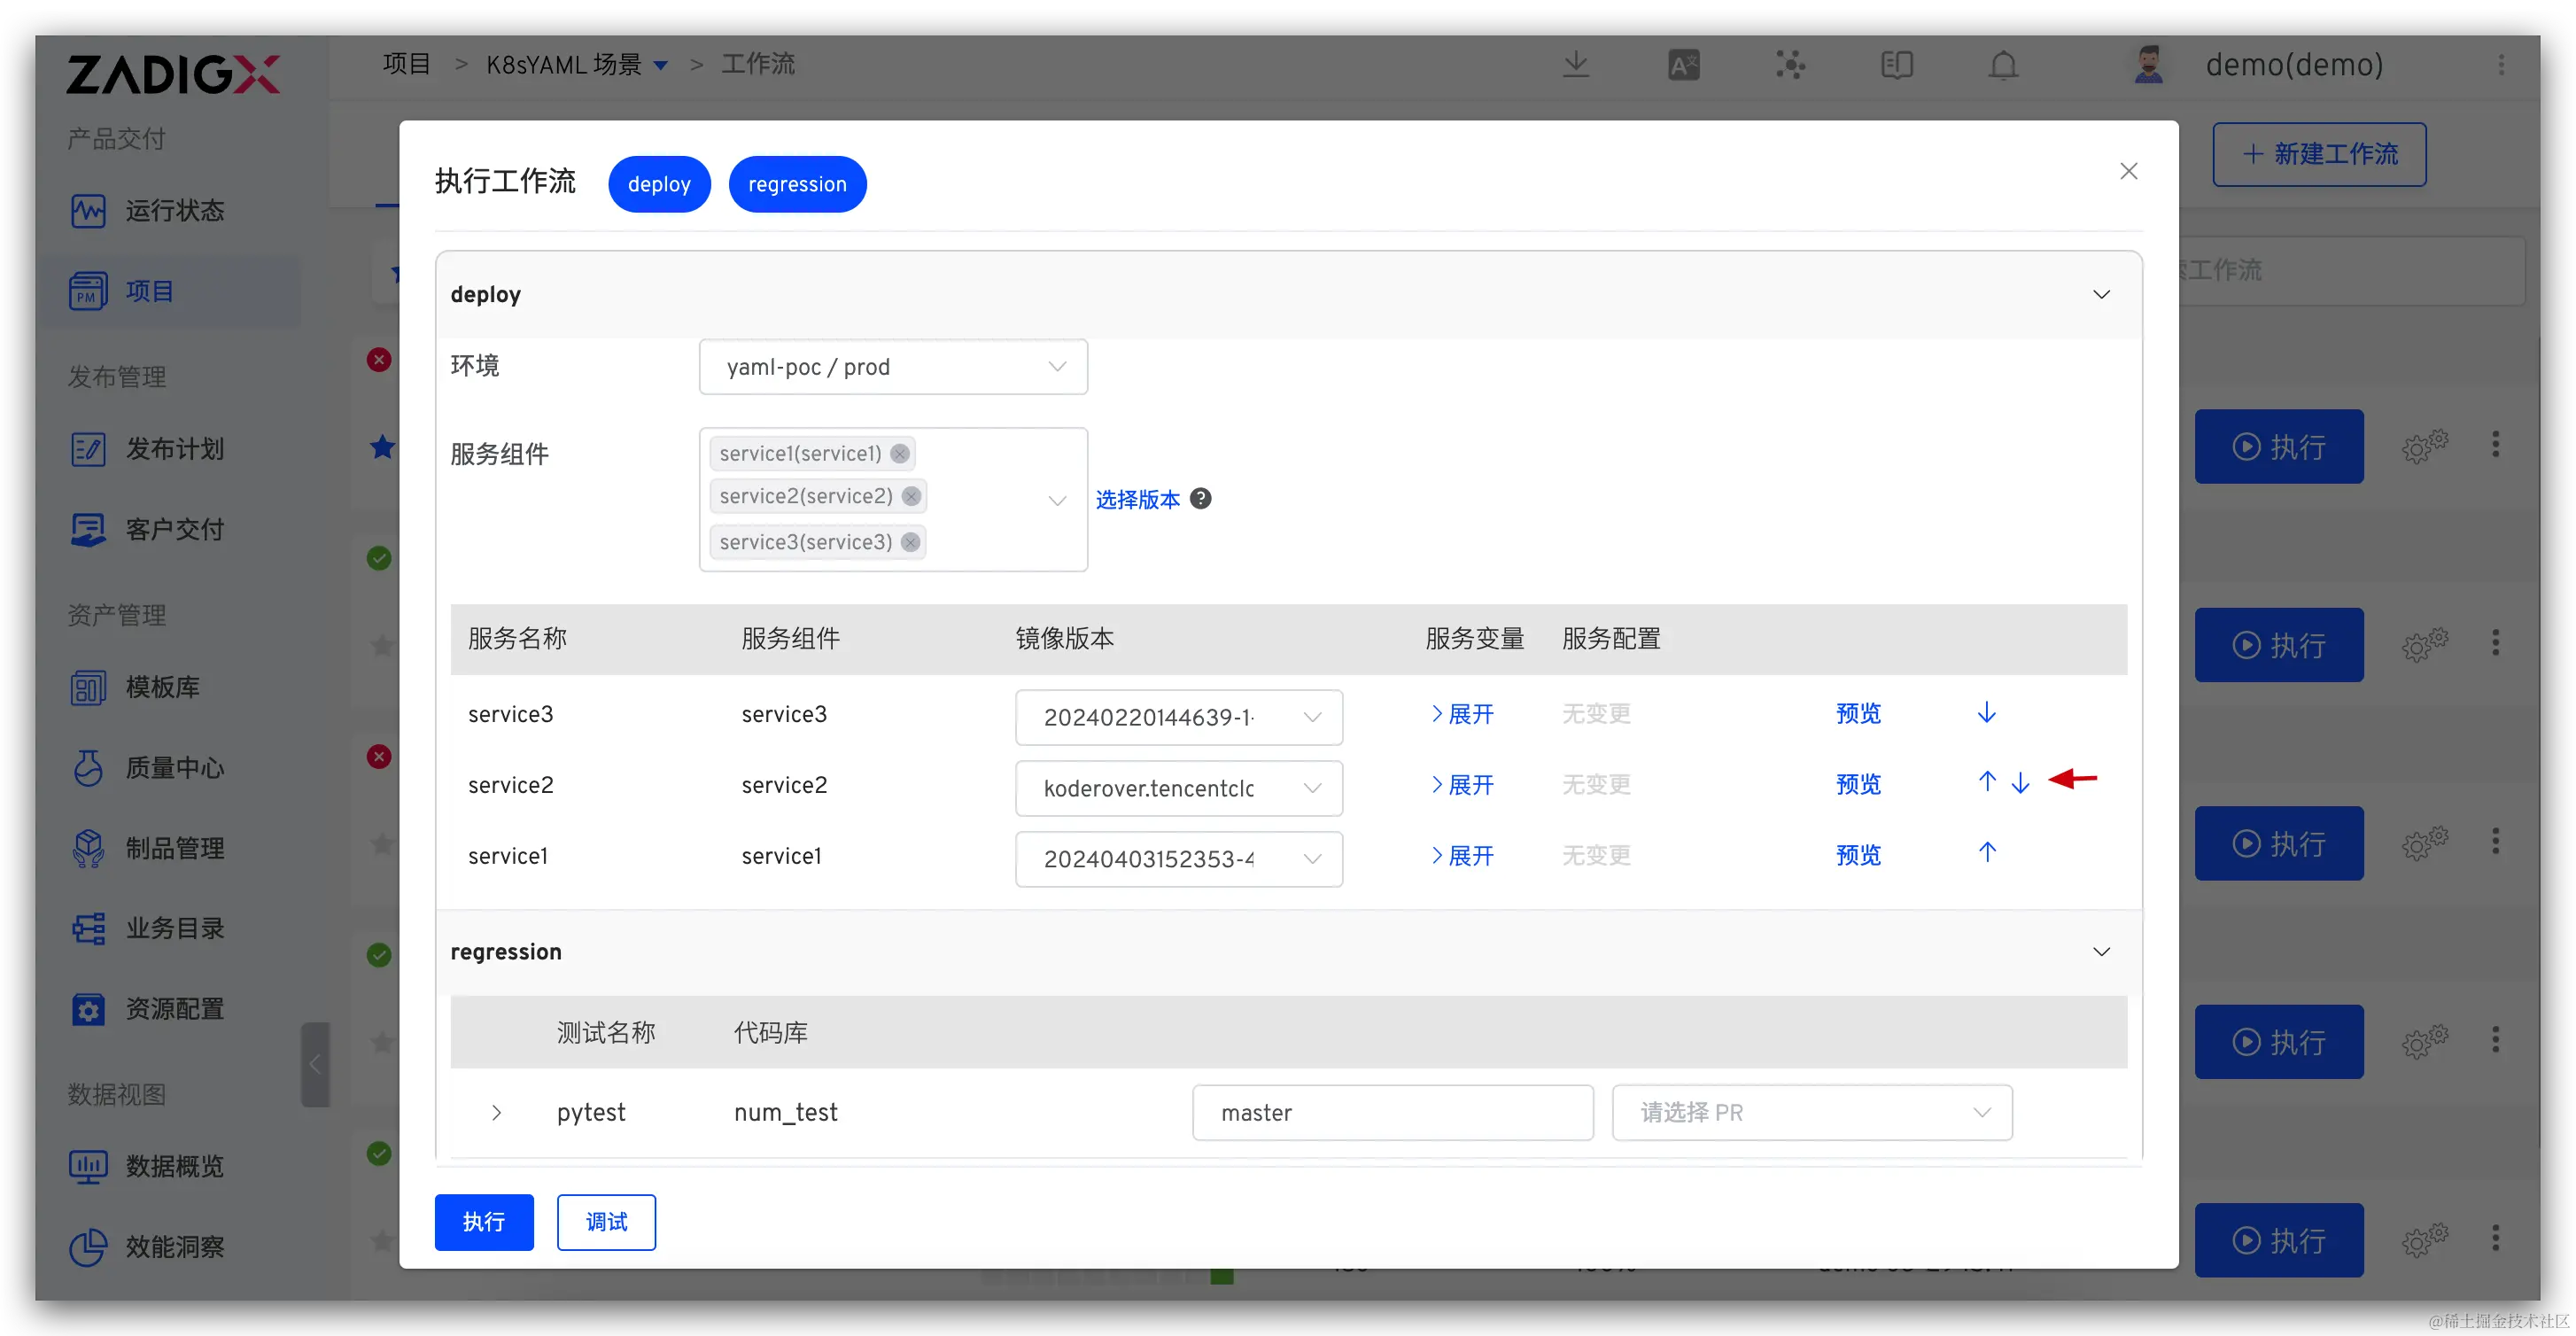Move service1 up using up arrow
This screenshot has width=2576, height=1336.
click(1986, 853)
